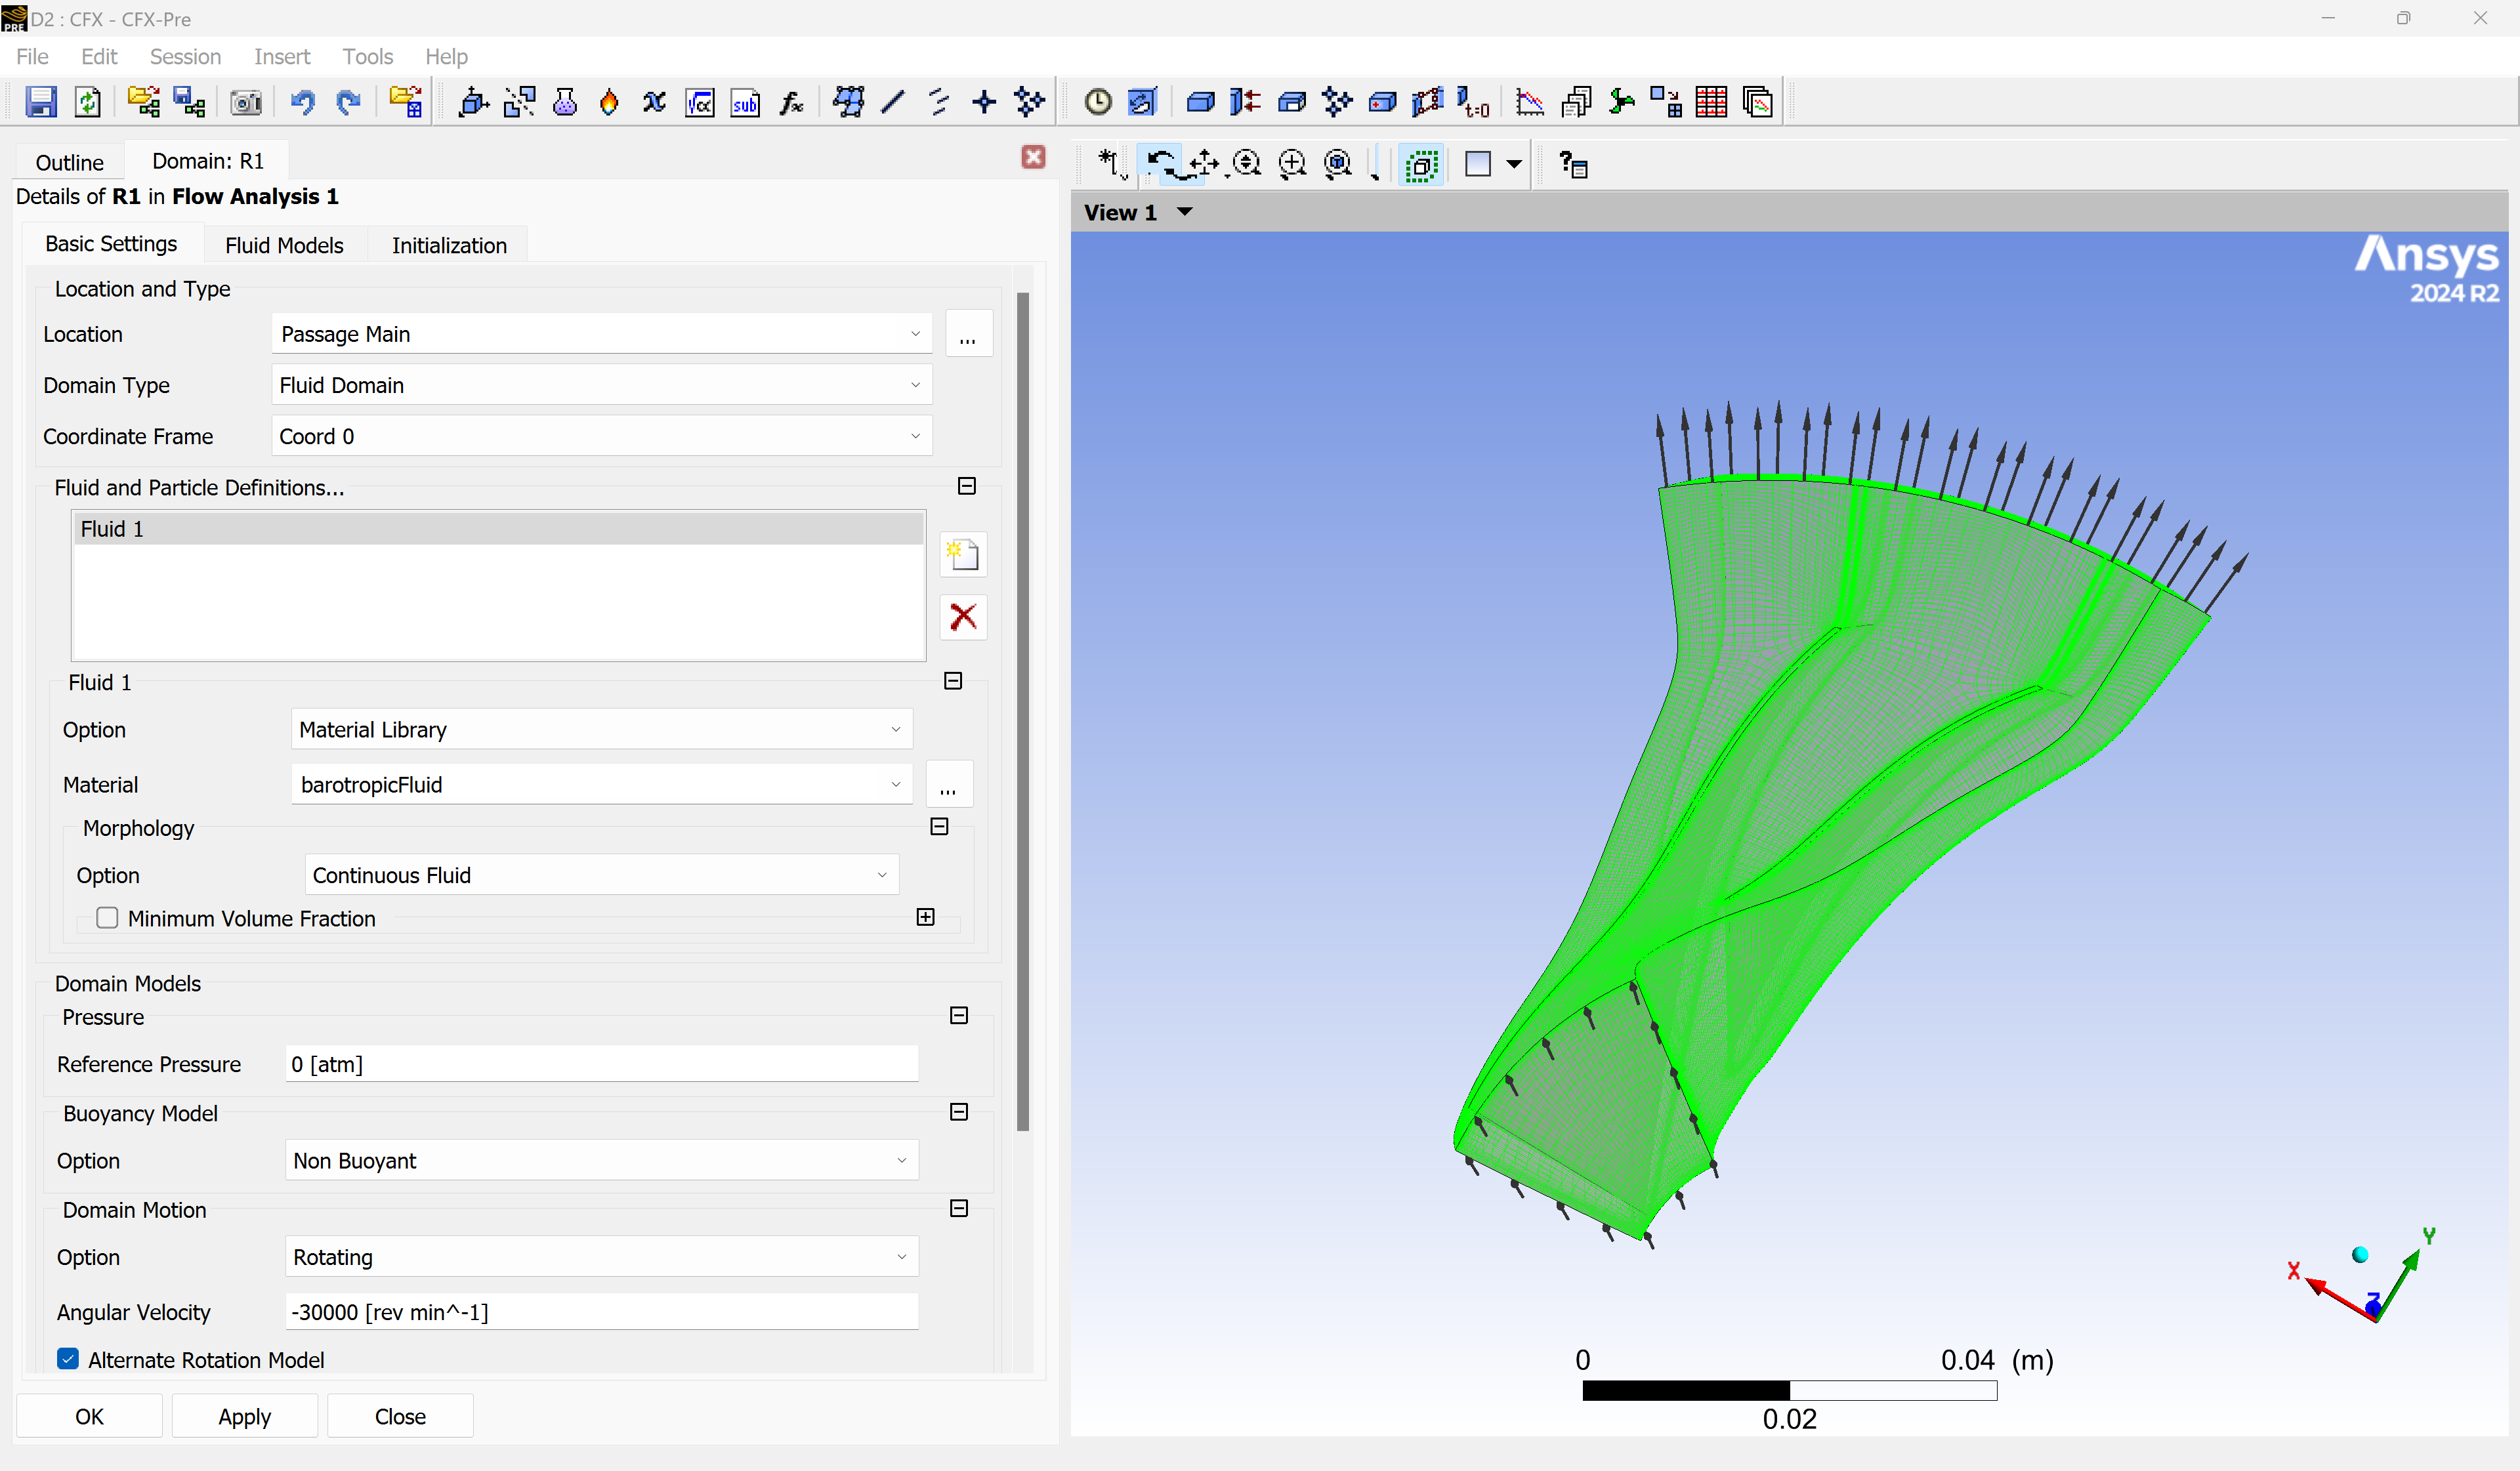Redo the last action
The width and height of the screenshot is (2520, 1471).
(x=348, y=102)
